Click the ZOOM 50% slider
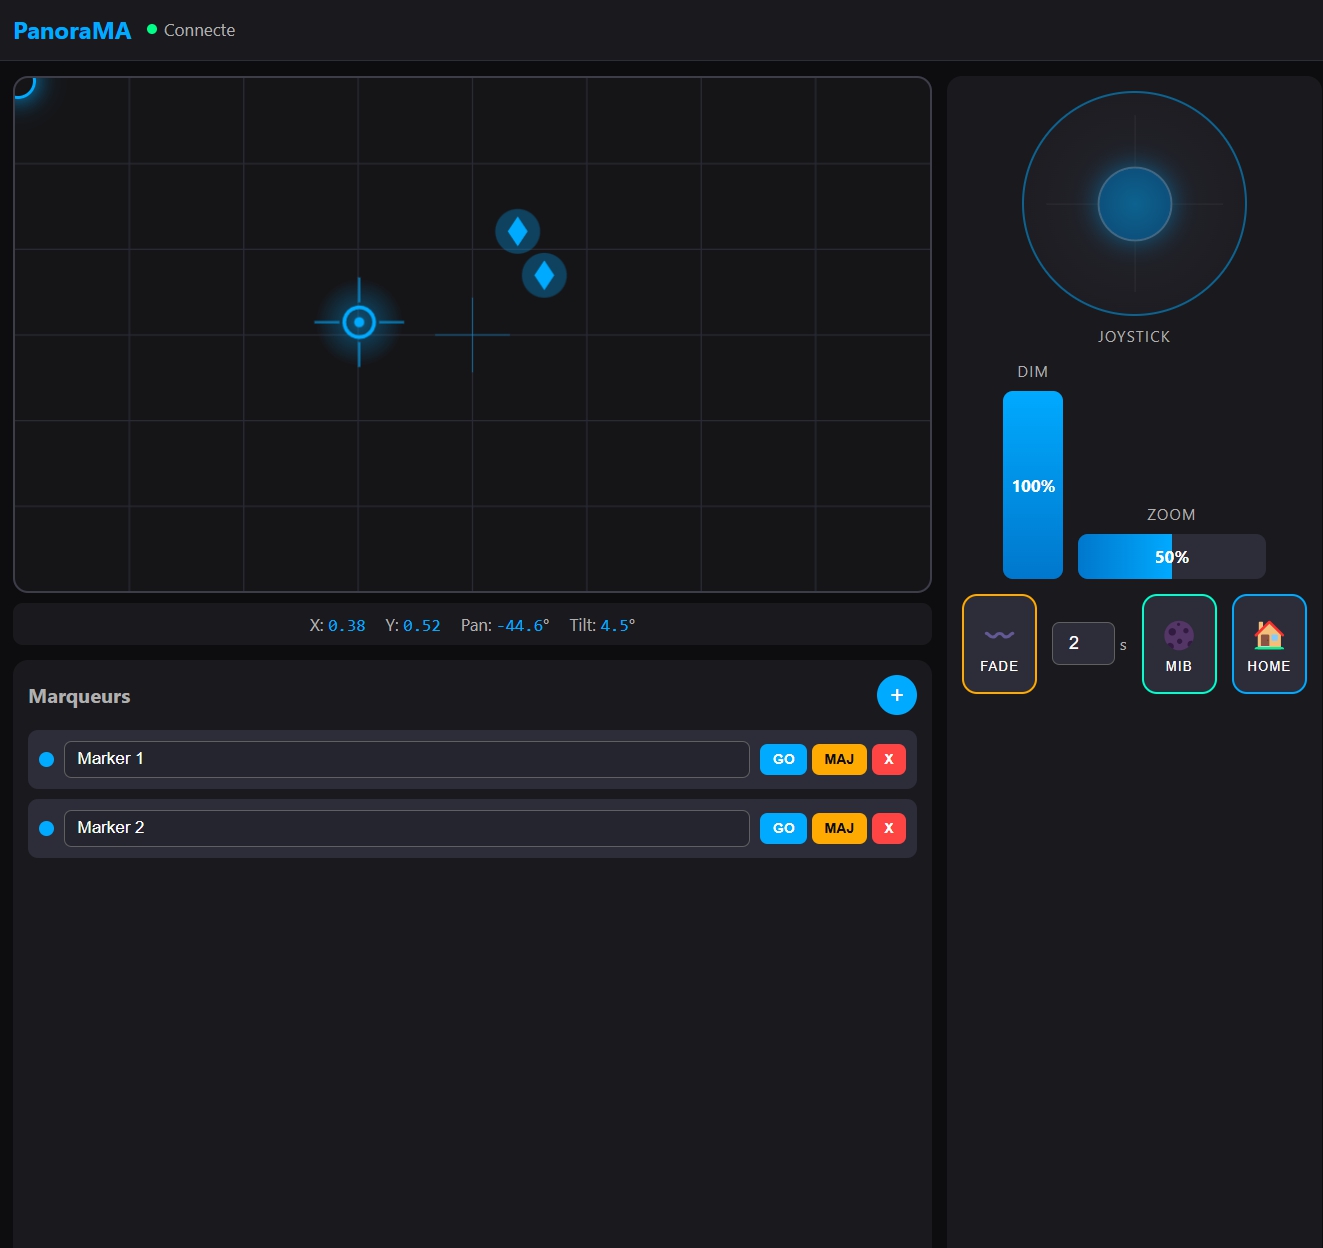 point(1172,557)
